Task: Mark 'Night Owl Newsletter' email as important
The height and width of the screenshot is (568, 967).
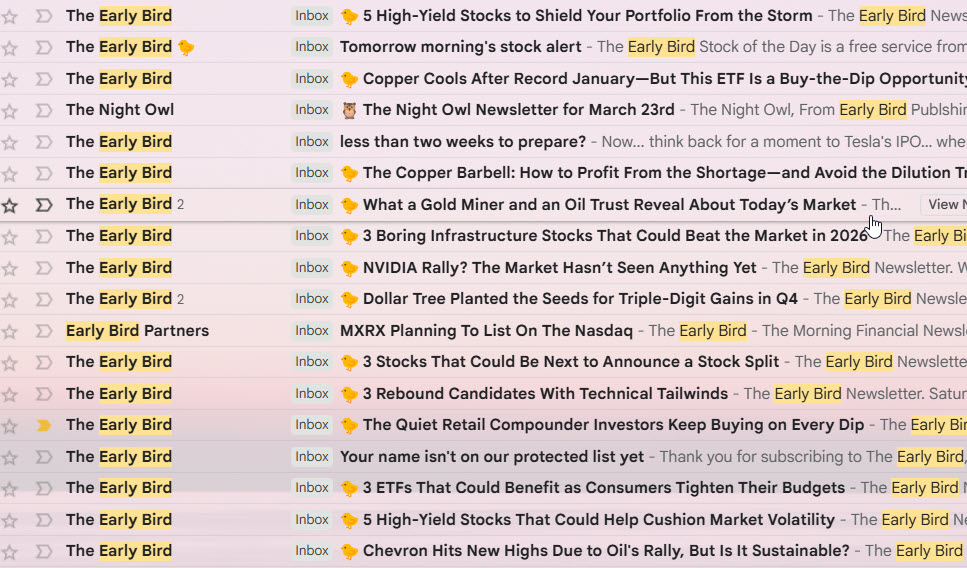Action: (43, 110)
